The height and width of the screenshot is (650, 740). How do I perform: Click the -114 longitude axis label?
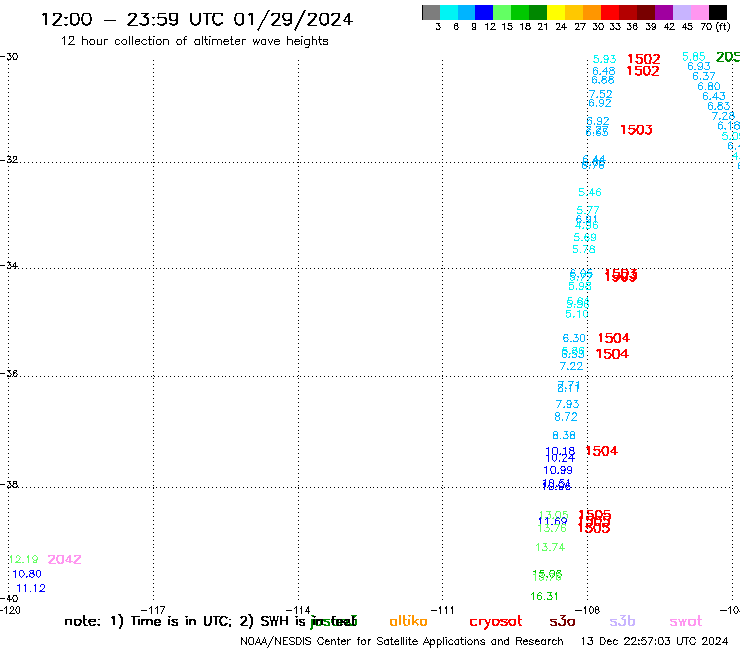[298, 610]
